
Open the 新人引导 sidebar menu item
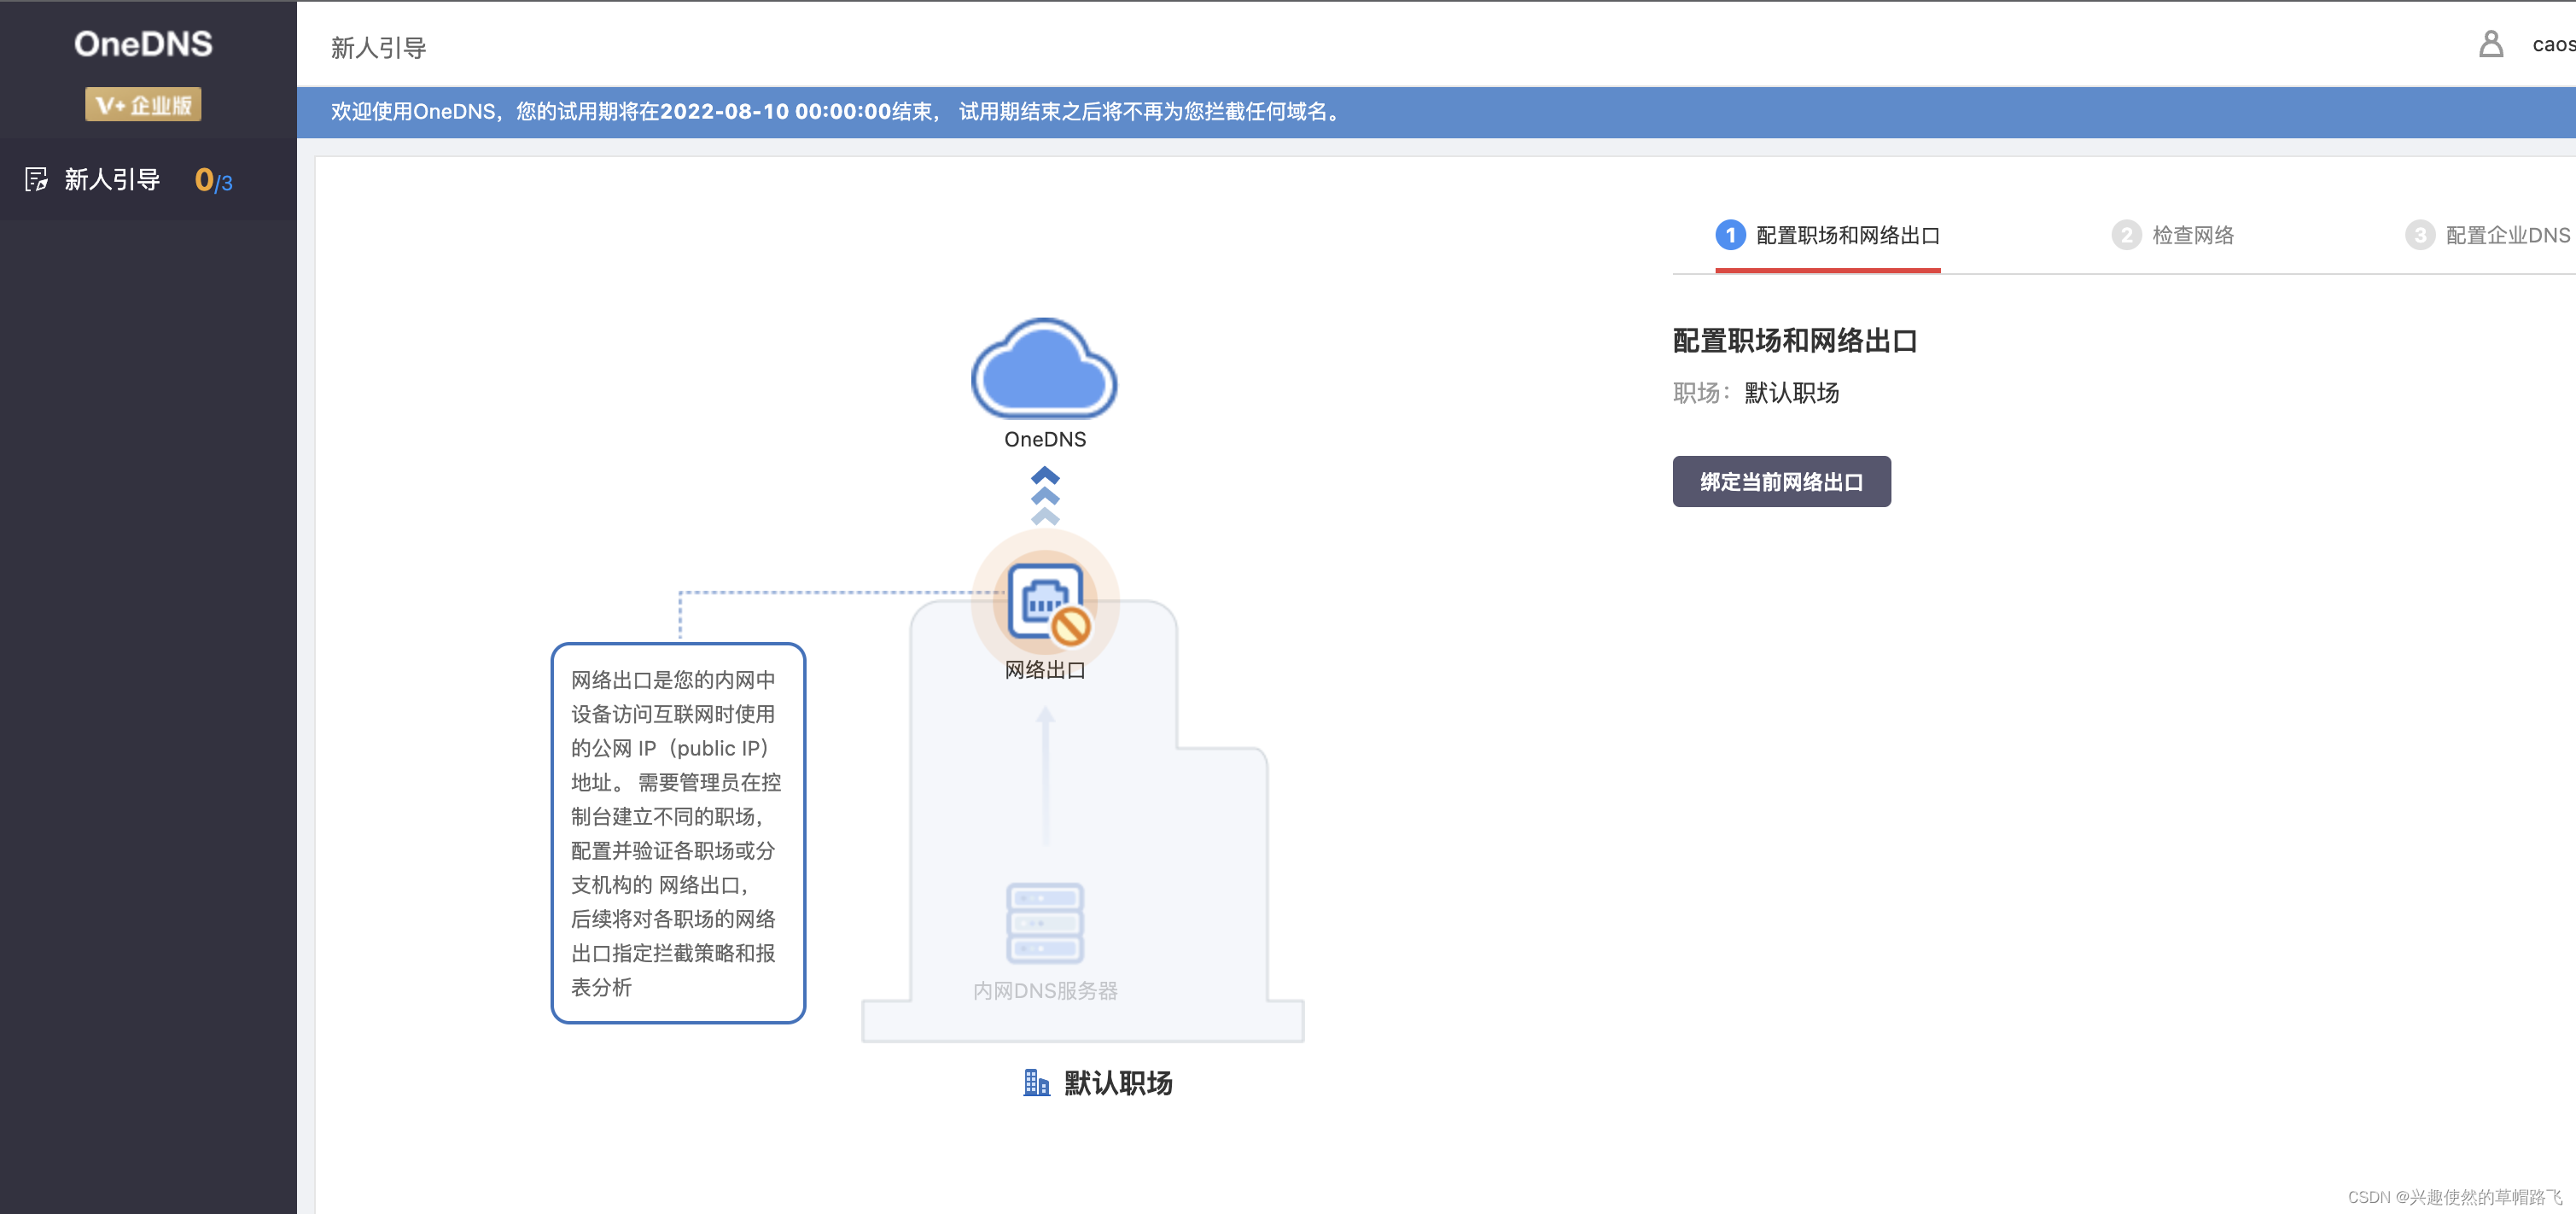click(x=148, y=180)
